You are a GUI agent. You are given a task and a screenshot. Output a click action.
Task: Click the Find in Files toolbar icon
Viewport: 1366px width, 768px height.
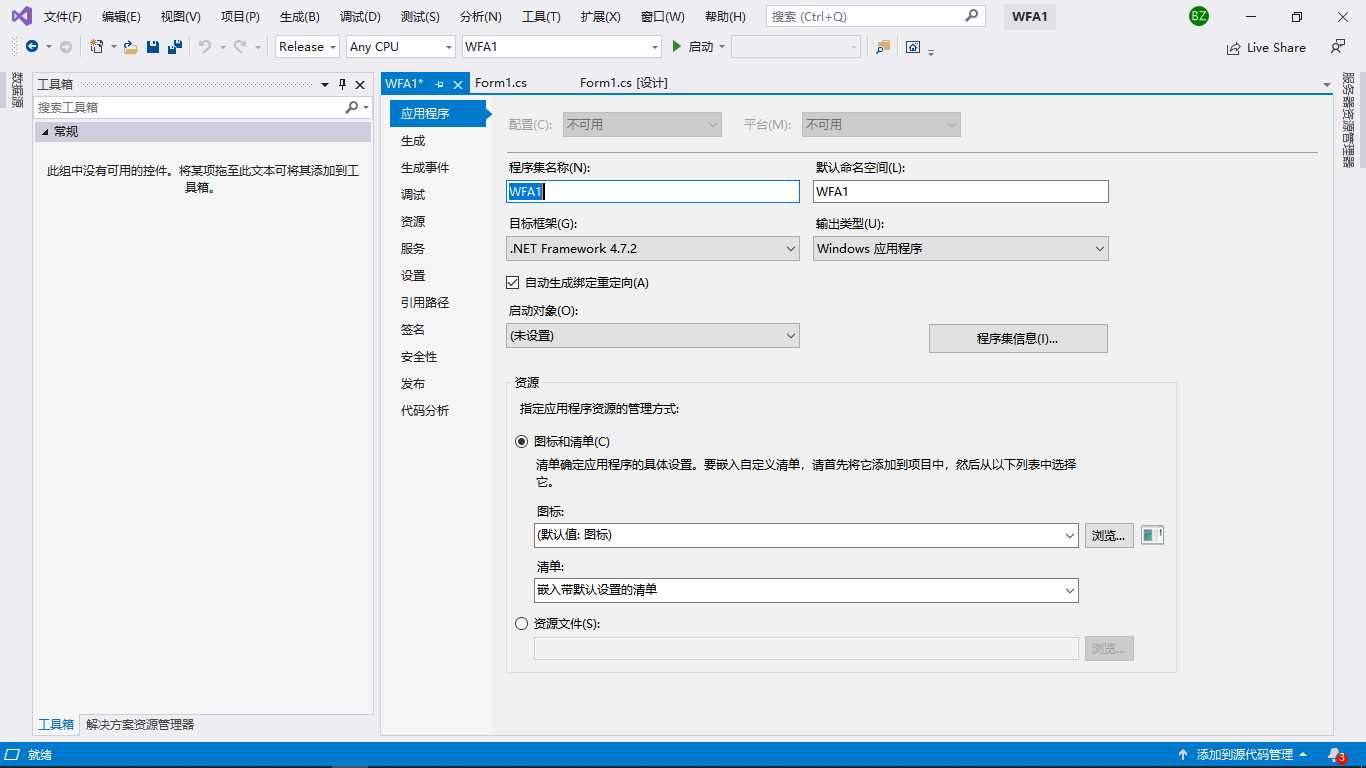pos(883,47)
